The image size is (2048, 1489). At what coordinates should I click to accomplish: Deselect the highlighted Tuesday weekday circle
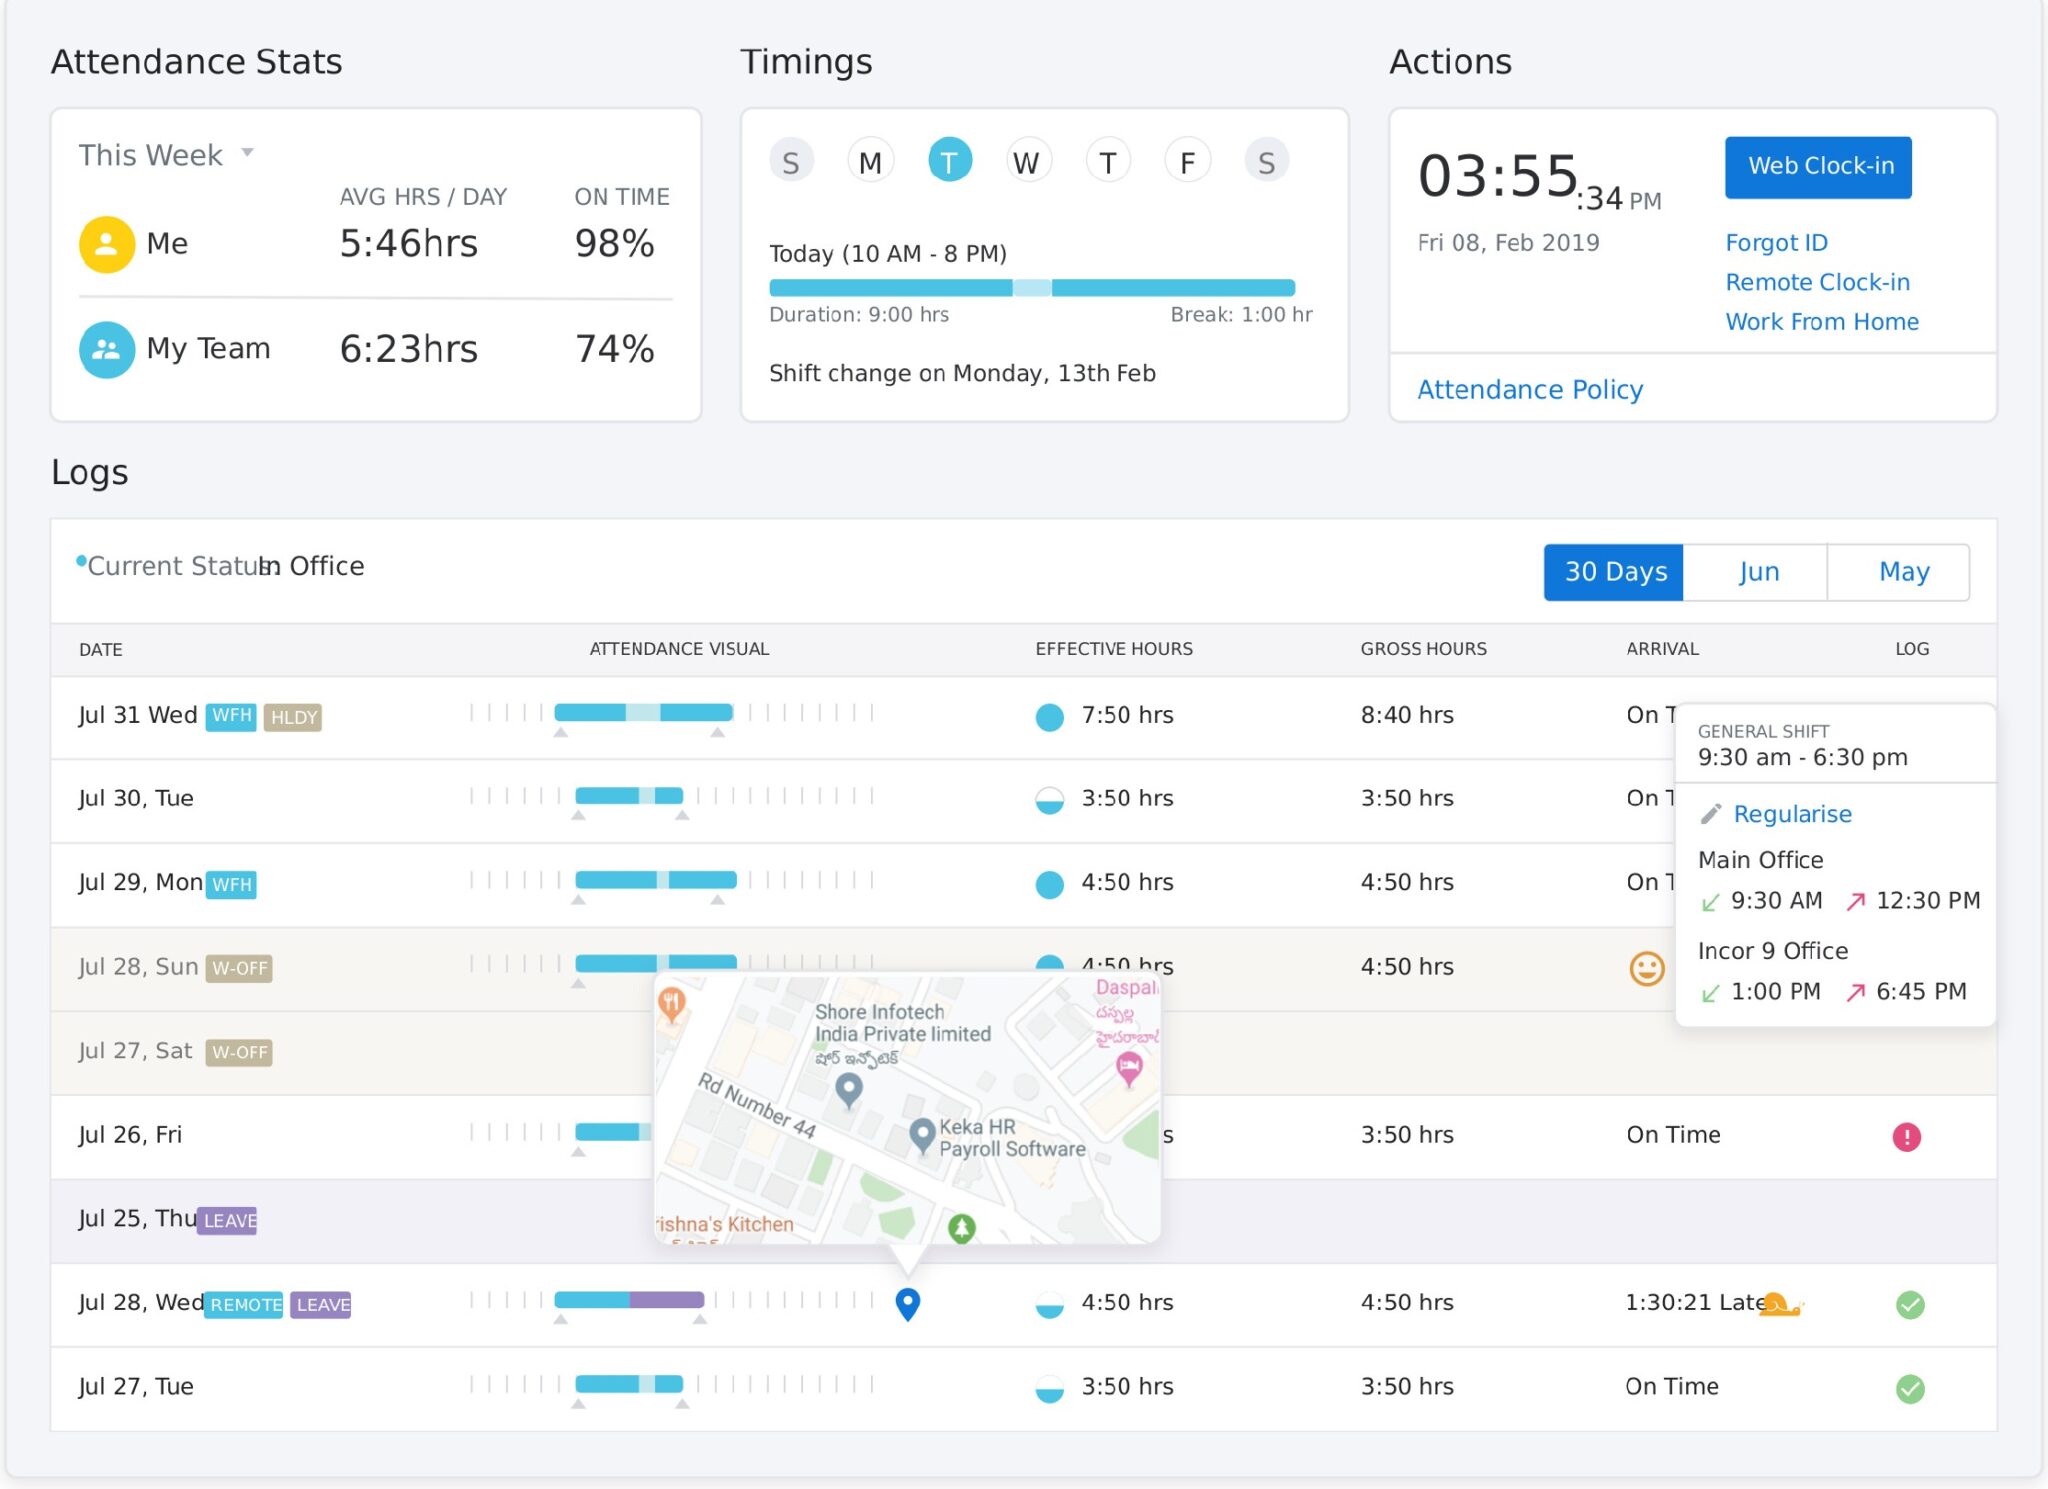pos(949,159)
